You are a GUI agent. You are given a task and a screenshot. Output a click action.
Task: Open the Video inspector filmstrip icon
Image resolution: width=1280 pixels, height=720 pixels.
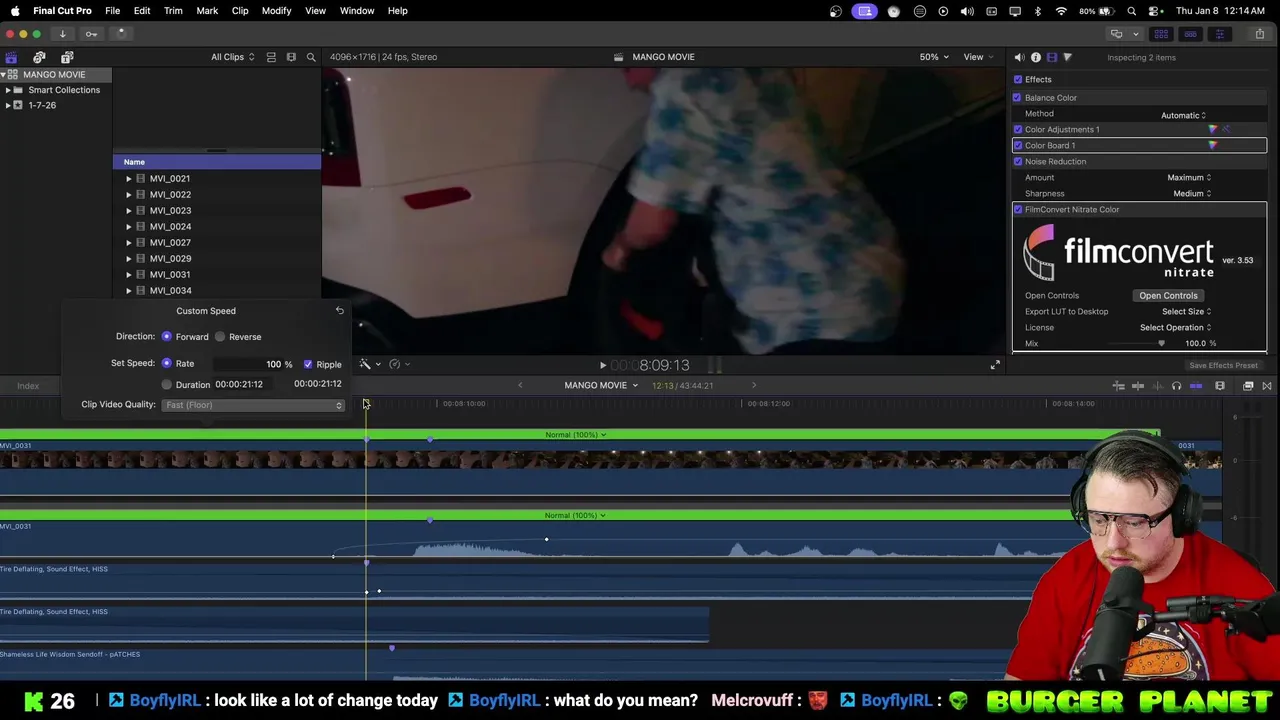pos(1051,57)
